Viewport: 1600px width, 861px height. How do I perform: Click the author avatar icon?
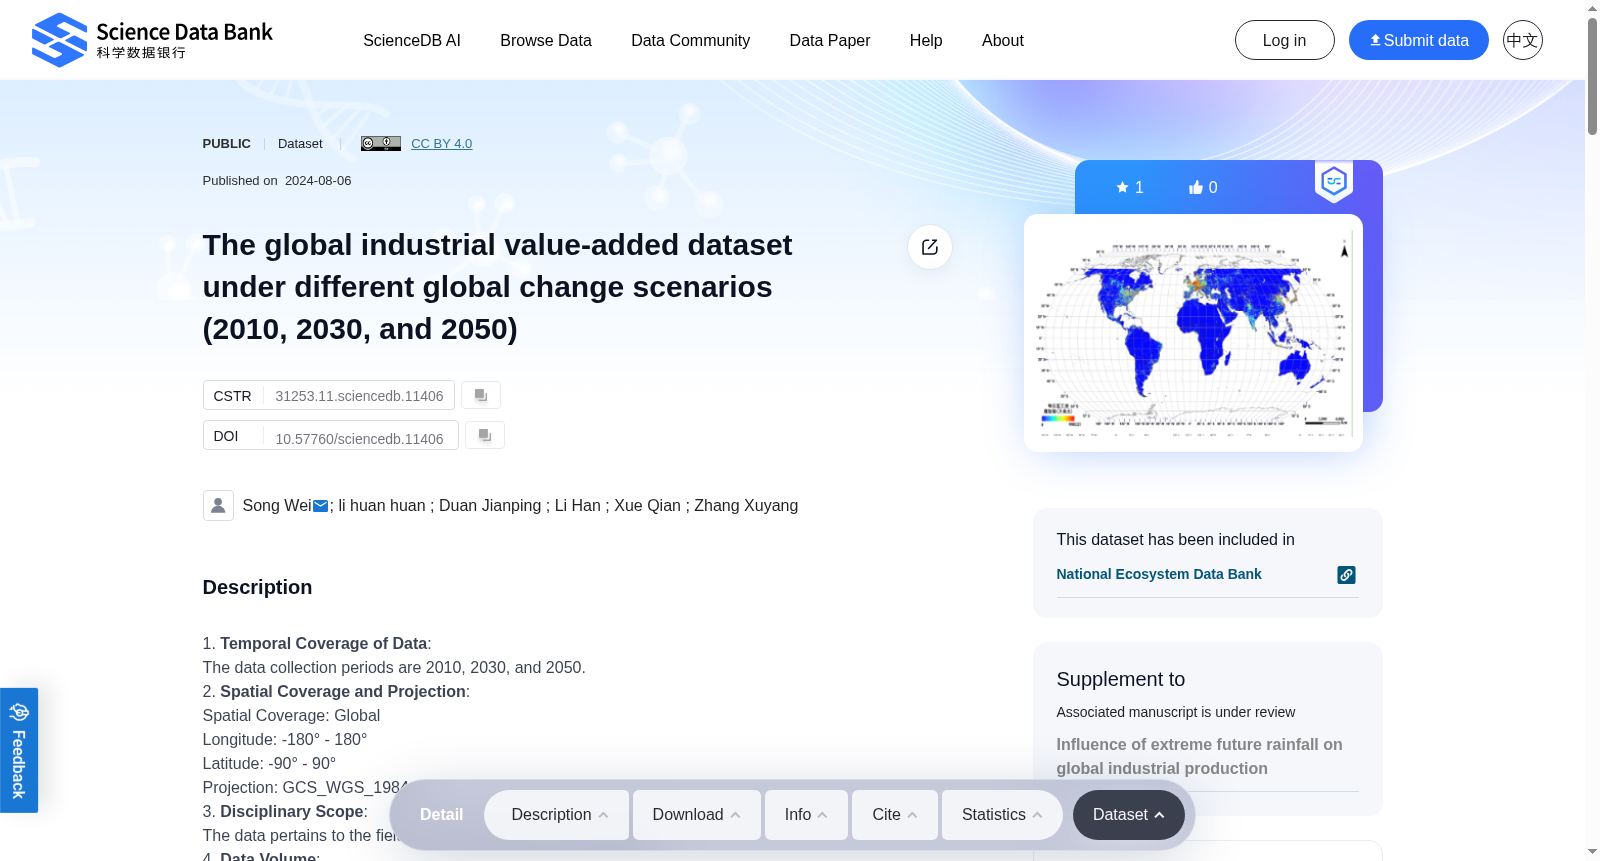(x=218, y=505)
